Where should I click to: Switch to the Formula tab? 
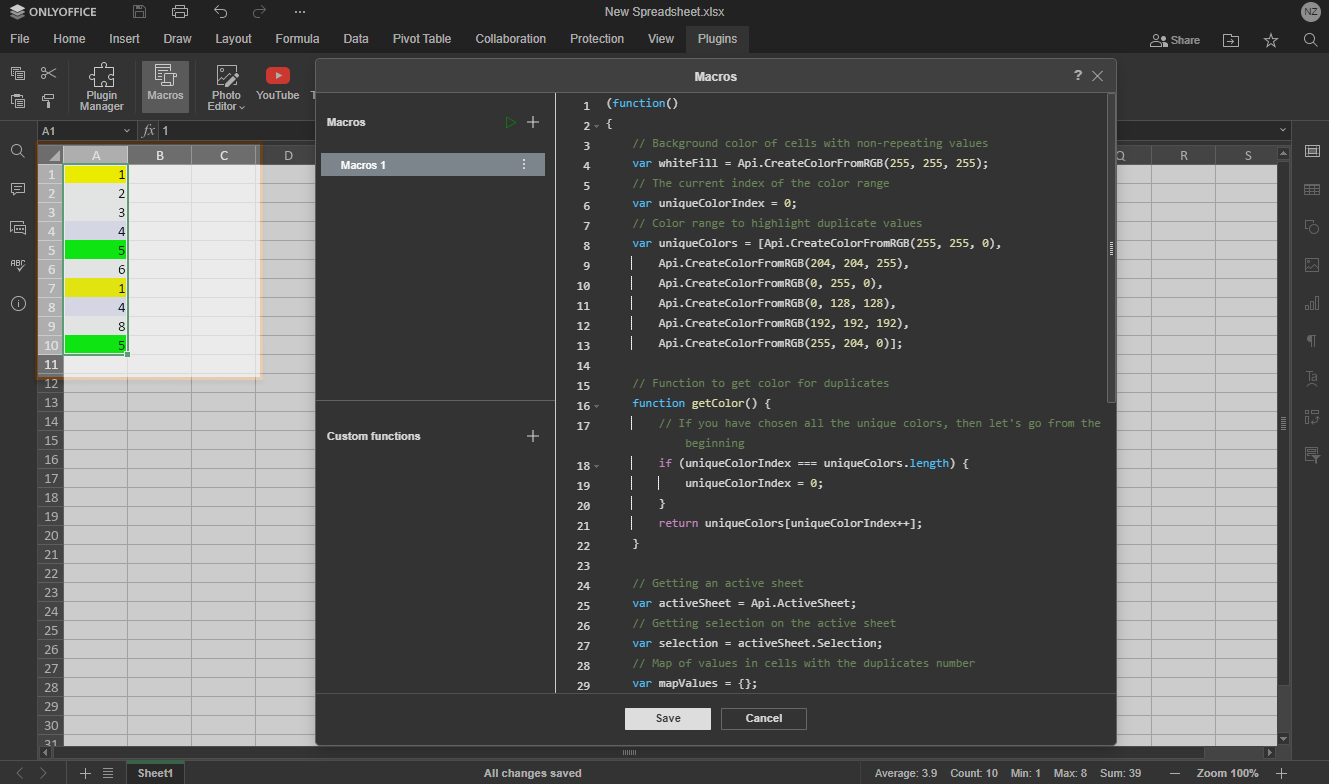(x=297, y=39)
